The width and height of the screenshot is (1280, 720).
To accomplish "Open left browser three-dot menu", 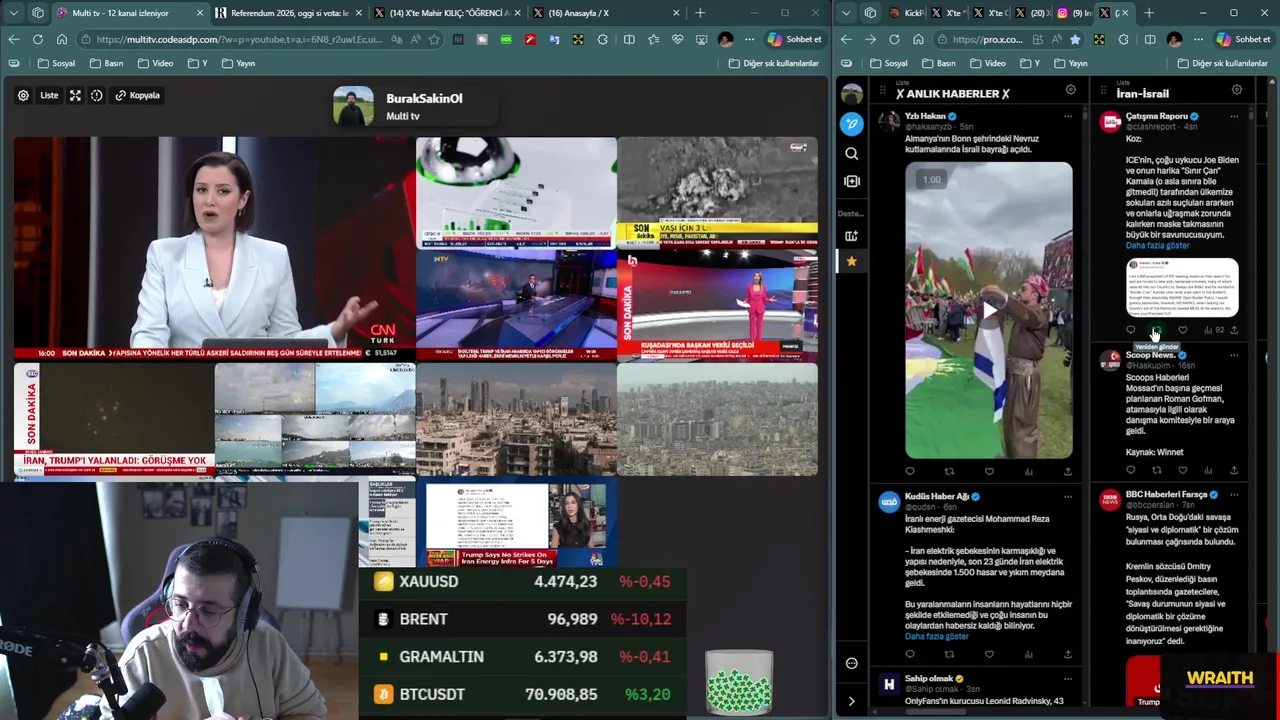I will [x=749, y=39].
